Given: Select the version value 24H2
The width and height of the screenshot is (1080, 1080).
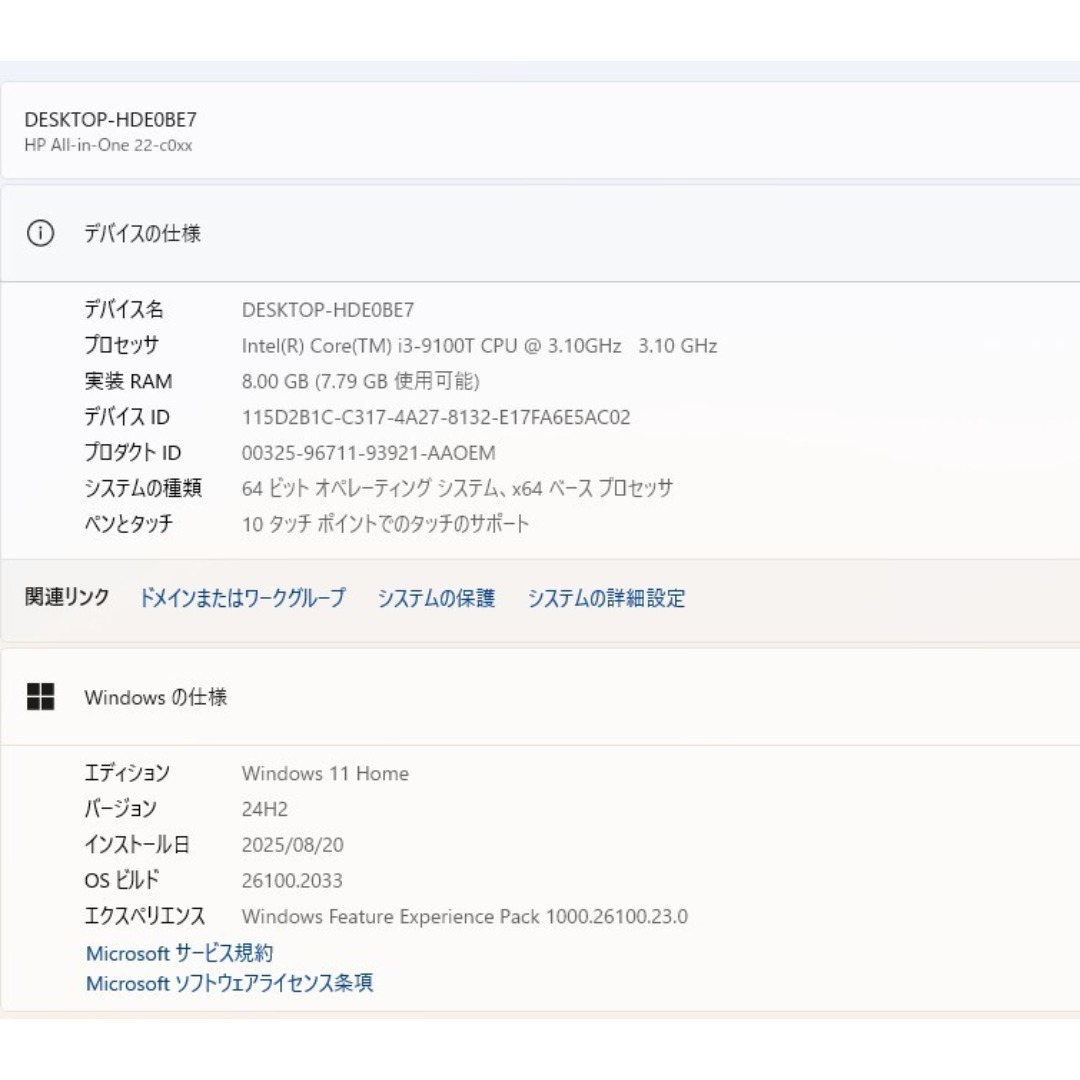Looking at the screenshot, I should [x=264, y=809].
